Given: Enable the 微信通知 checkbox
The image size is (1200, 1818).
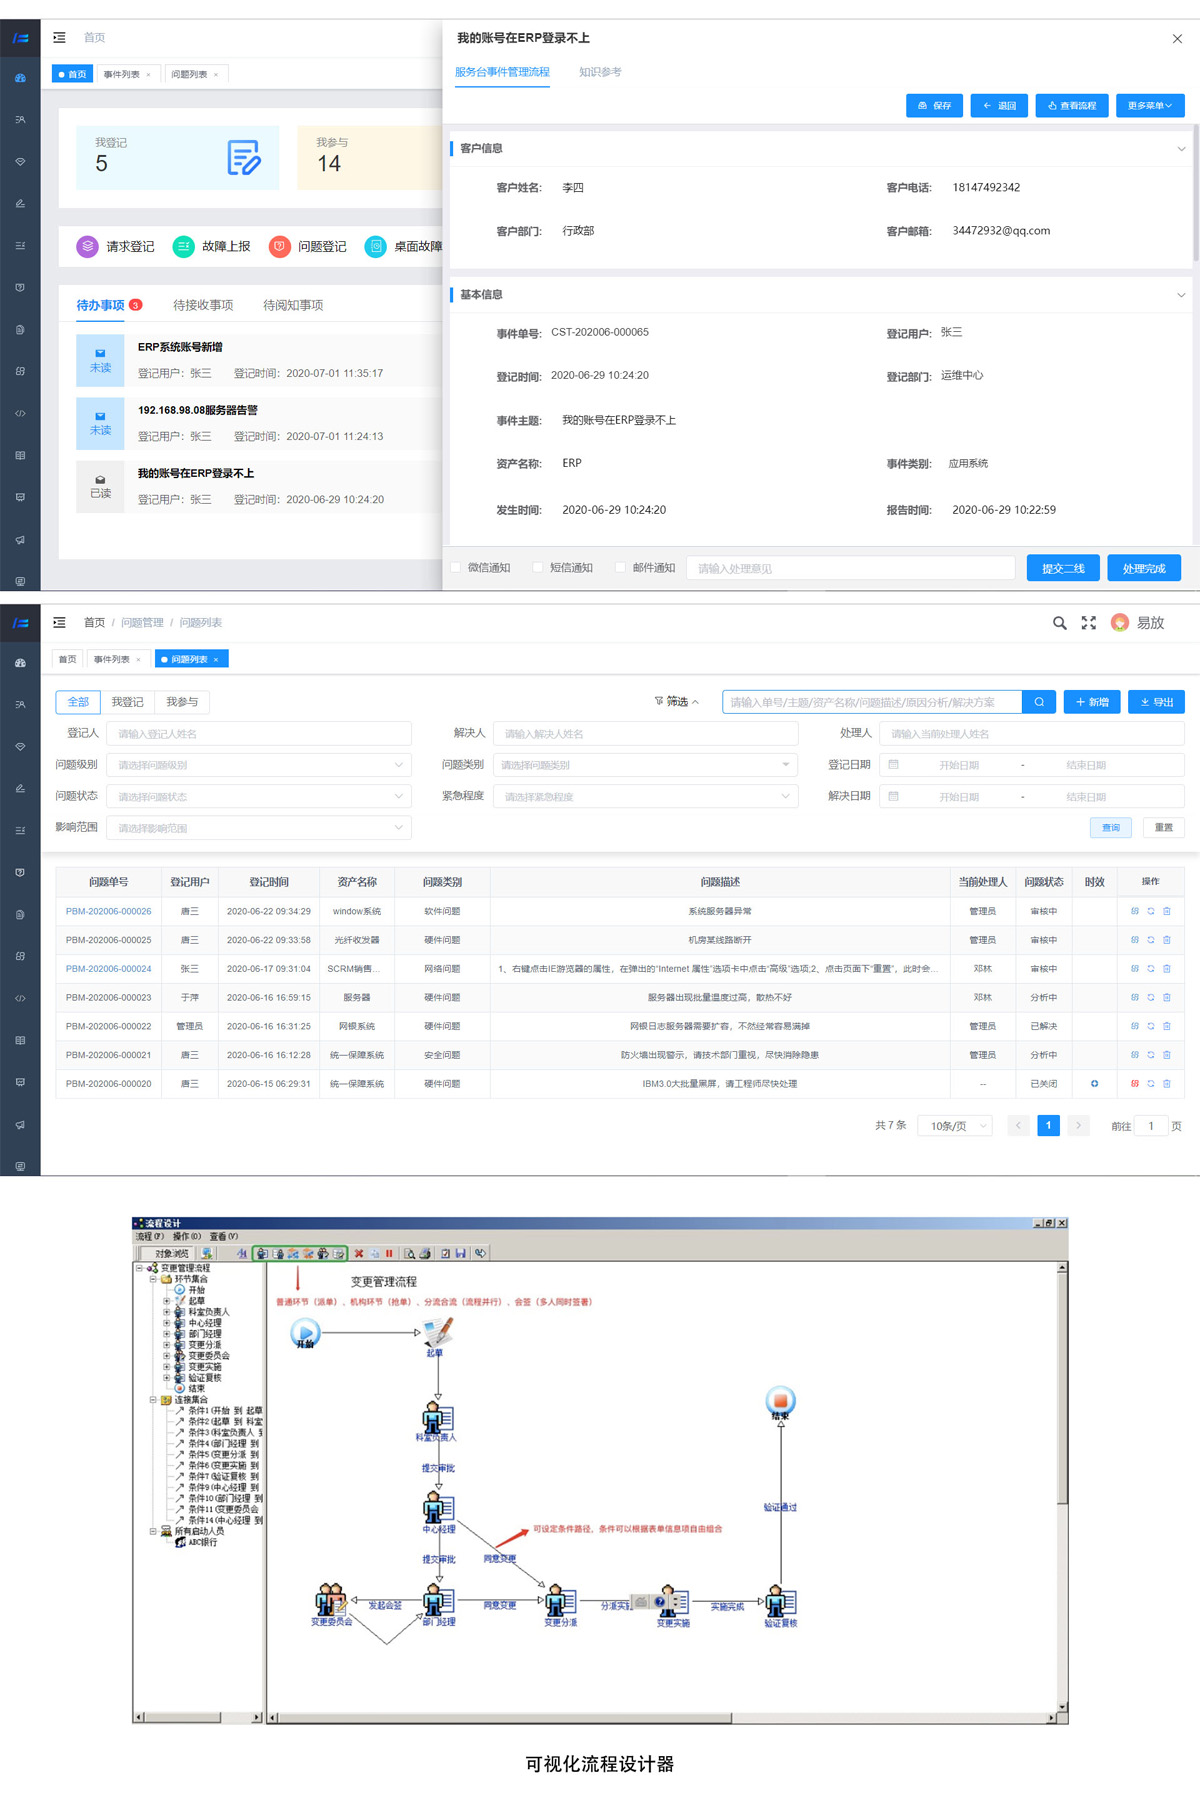Looking at the screenshot, I should pyautogui.click(x=456, y=568).
